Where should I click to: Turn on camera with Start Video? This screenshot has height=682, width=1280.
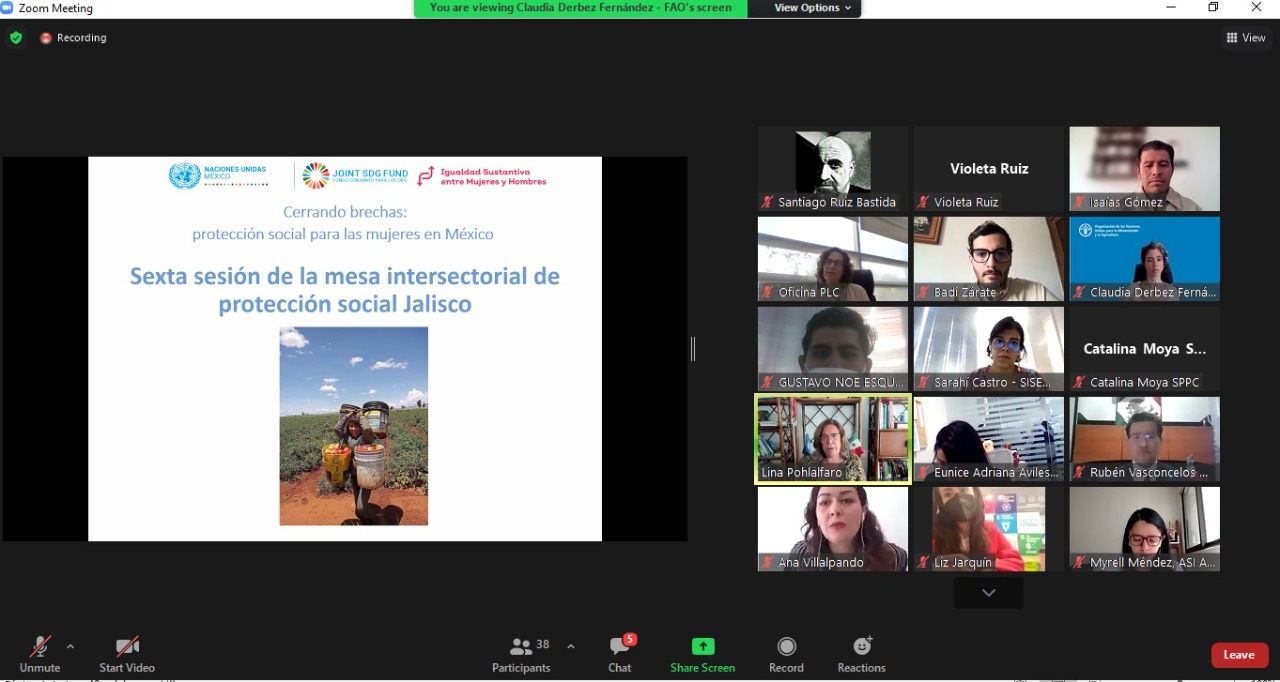tap(127, 647)
